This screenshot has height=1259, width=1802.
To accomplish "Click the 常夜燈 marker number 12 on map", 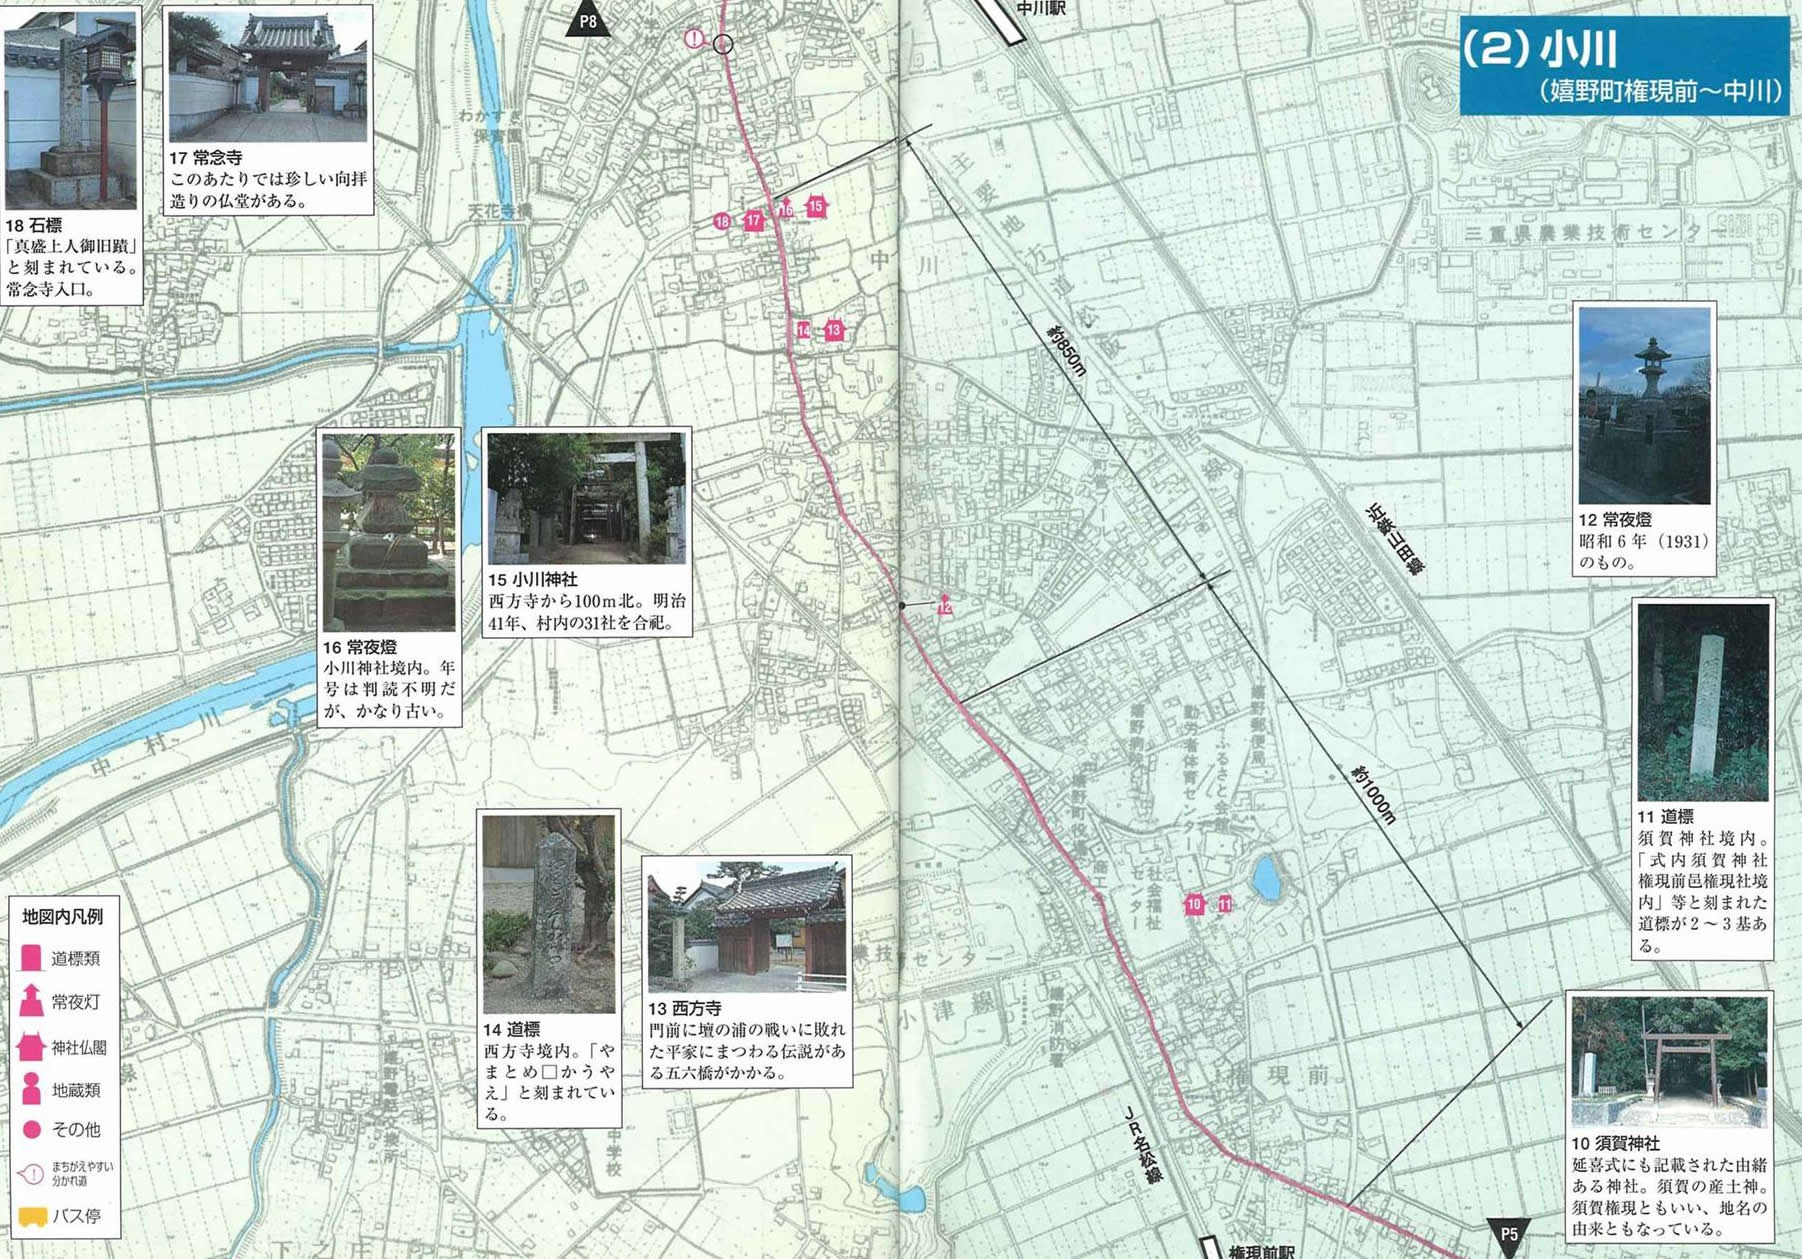I will pyautogui.click(x=944, y=606).
